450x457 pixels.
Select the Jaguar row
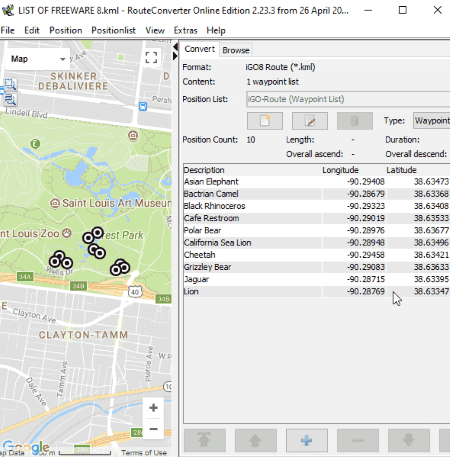[x=317, y=279]
